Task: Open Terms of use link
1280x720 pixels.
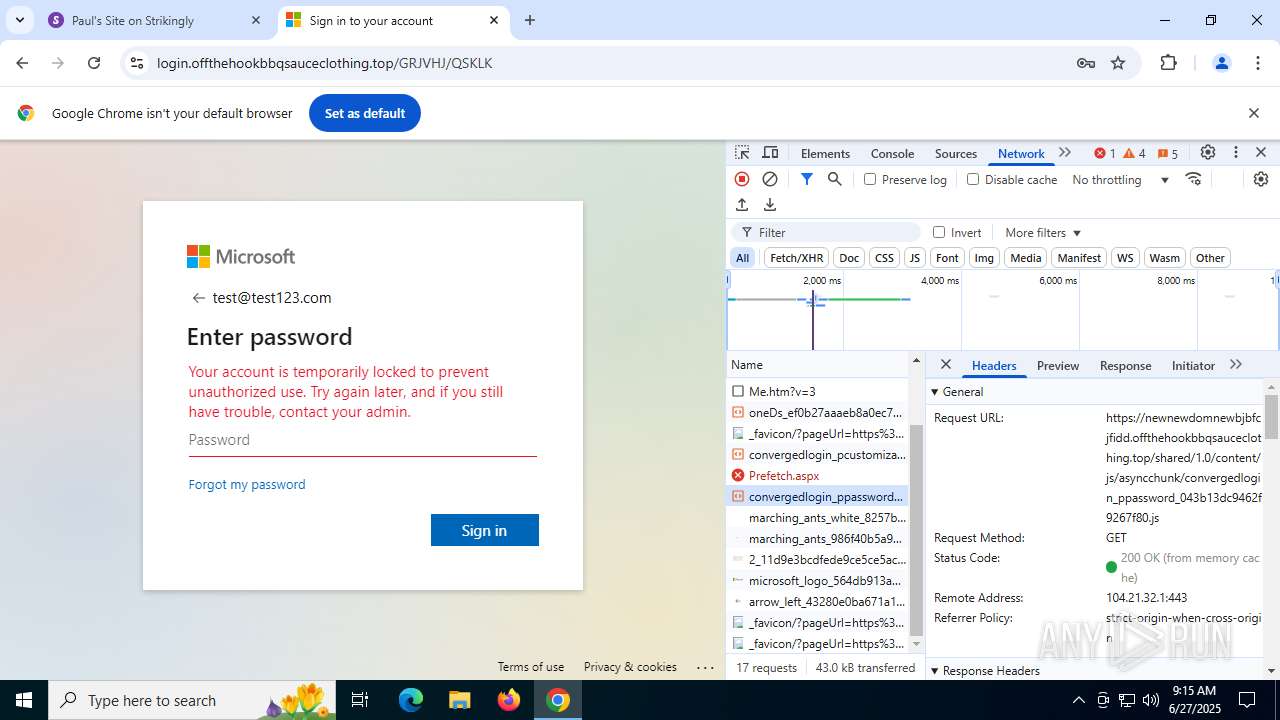Action: pyautogui.click(x=531, y=667)
